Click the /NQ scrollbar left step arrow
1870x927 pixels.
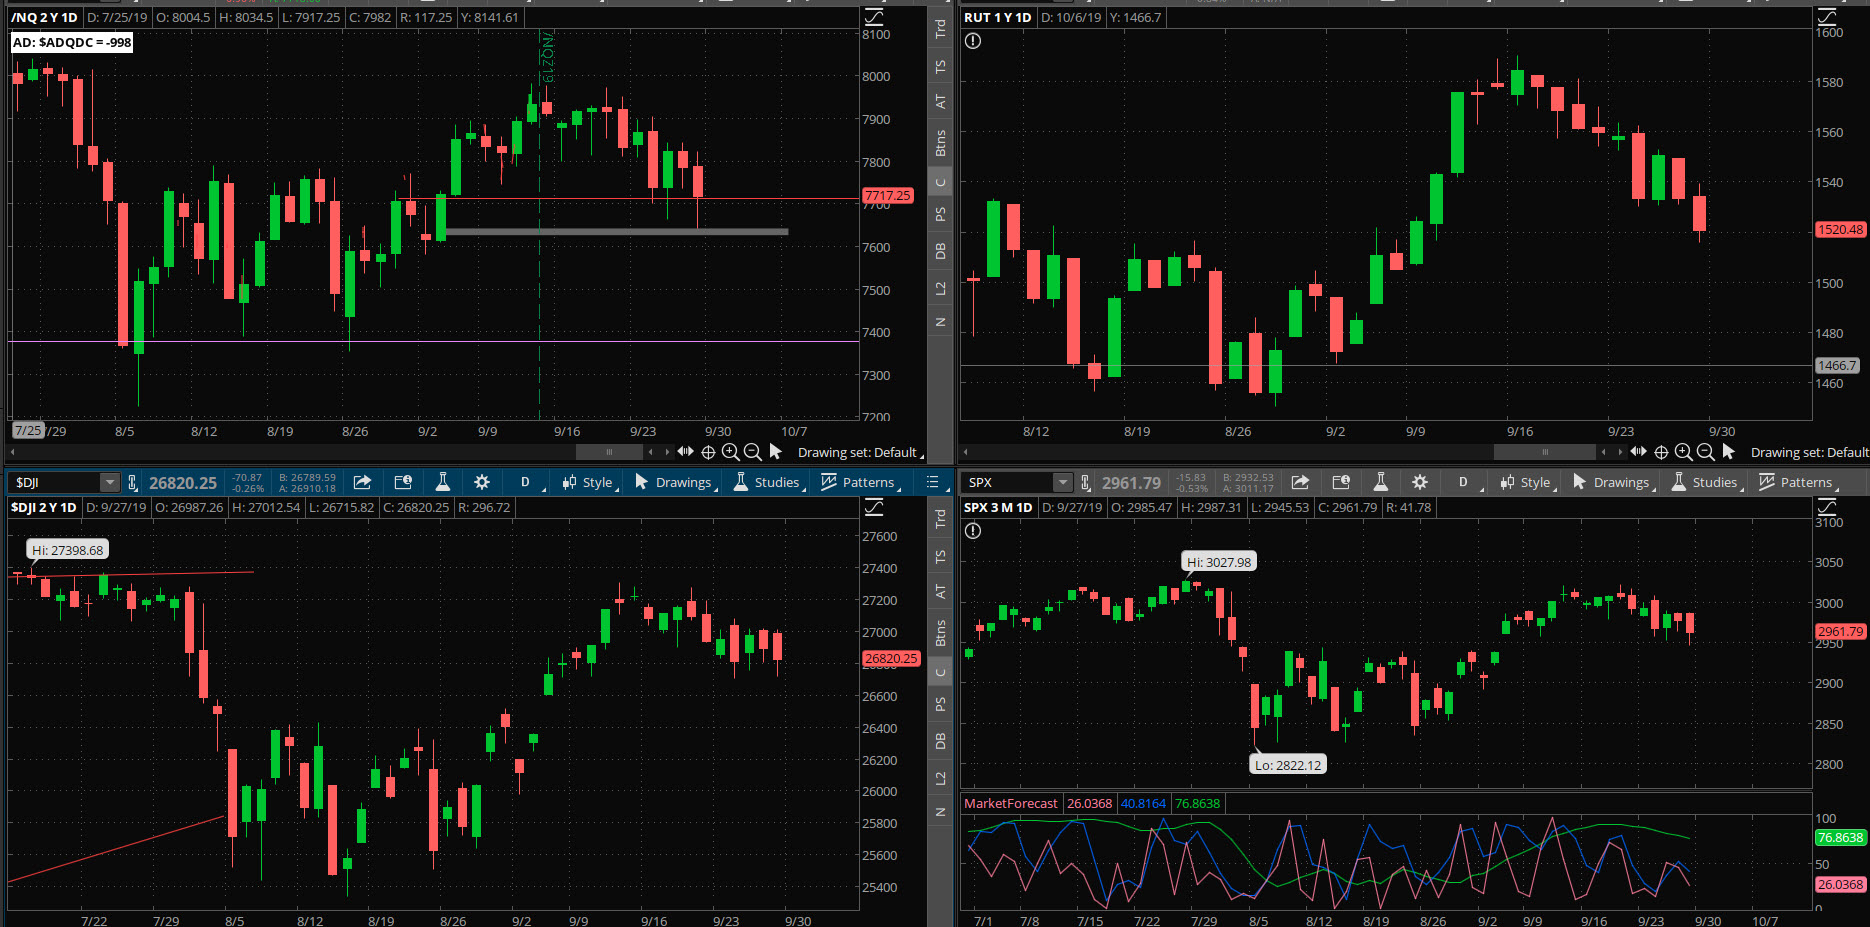pos(651,452)
